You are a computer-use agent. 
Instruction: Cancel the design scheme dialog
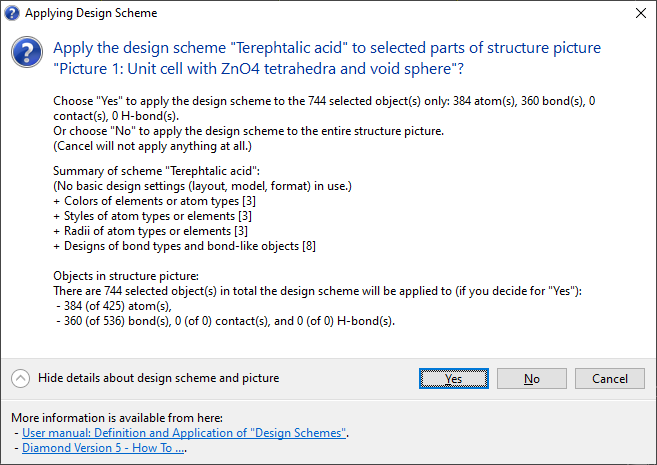pyautogui.click(x=609, y=379)
